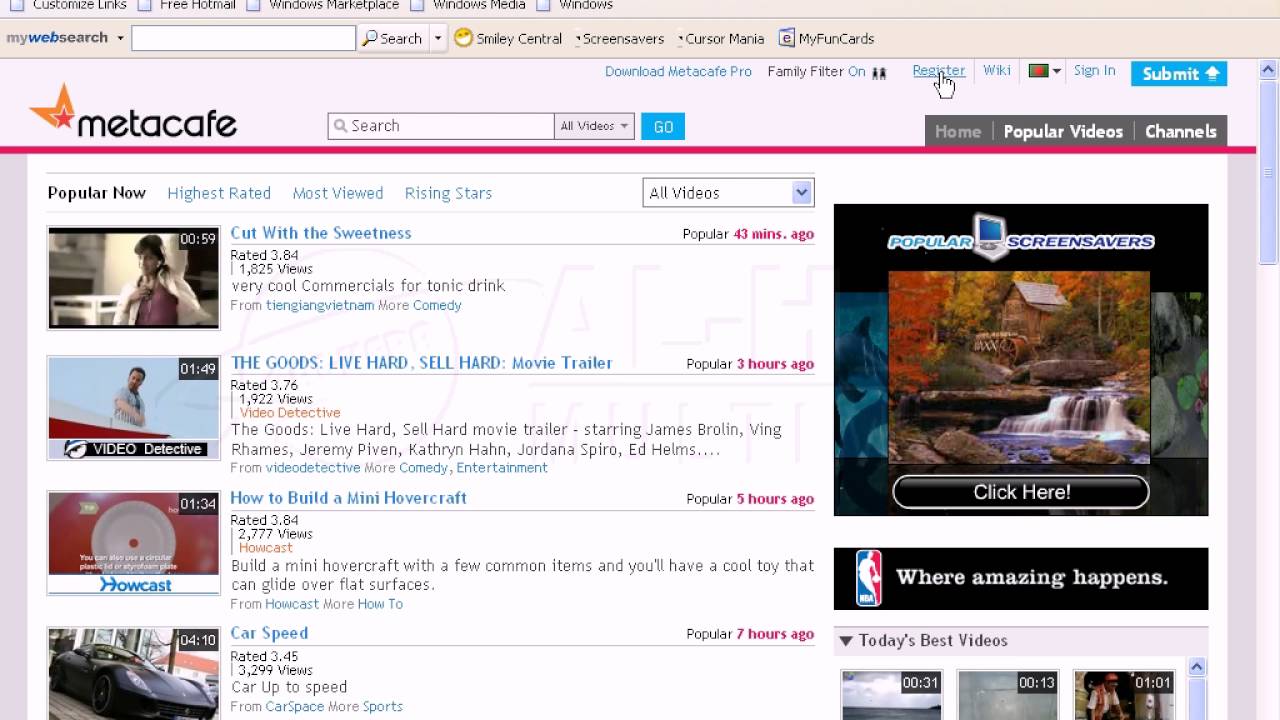Screen dimensions: 1280x720
Task: Click the CarSpace uploader link
Action: click(x=295, y=707)
